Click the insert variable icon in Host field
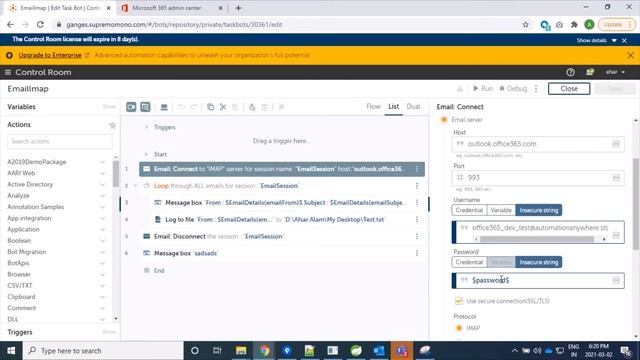 pos(616,144)
